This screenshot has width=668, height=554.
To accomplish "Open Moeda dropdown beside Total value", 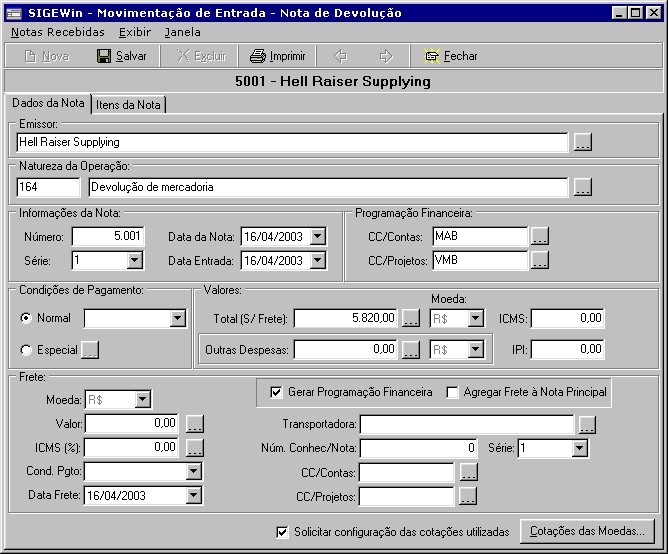I will [475, 318].
